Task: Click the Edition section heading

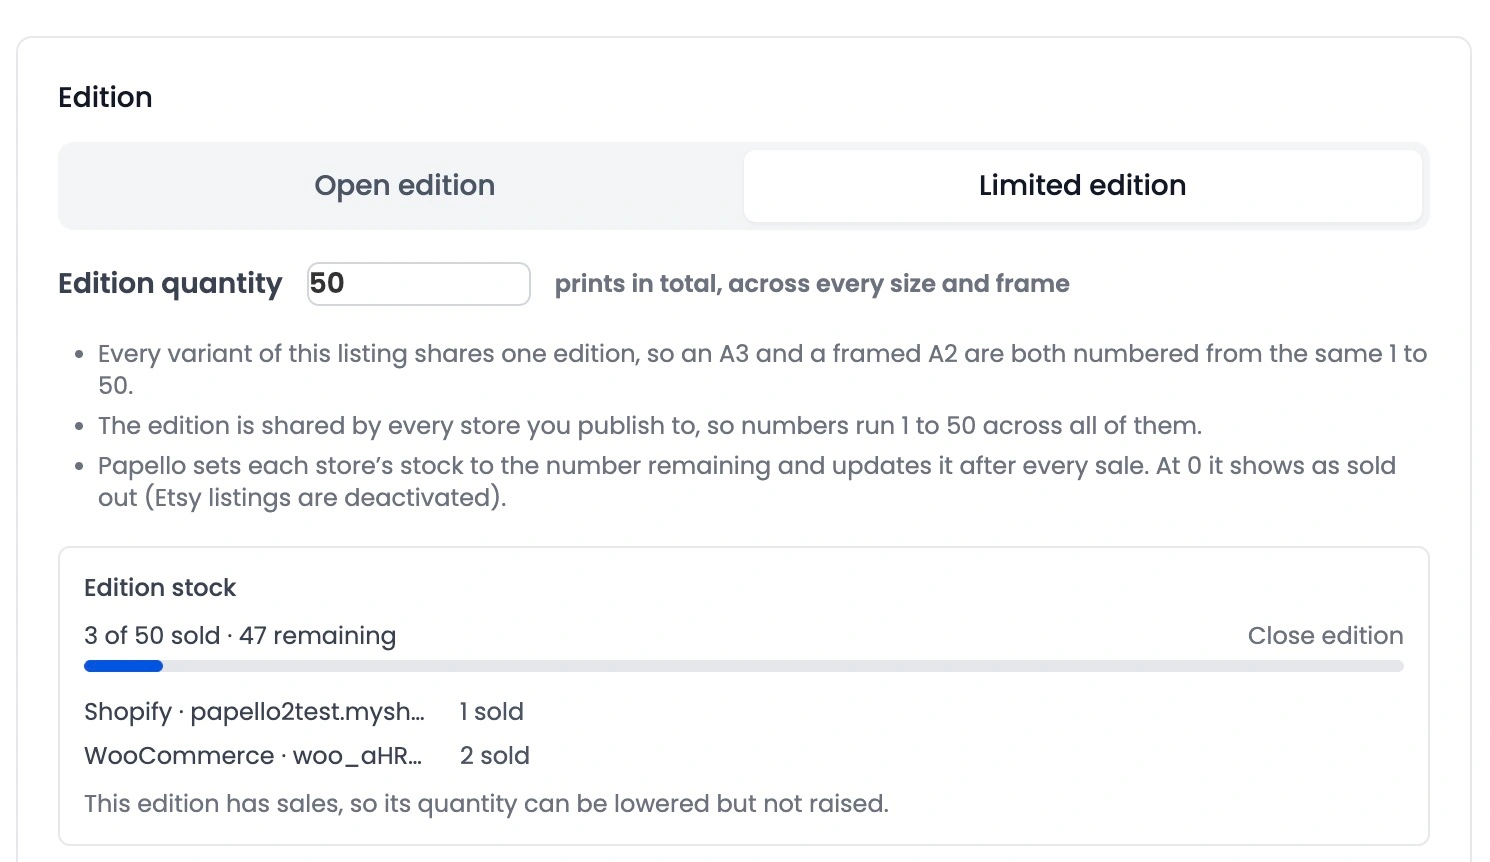Action: 105,97
